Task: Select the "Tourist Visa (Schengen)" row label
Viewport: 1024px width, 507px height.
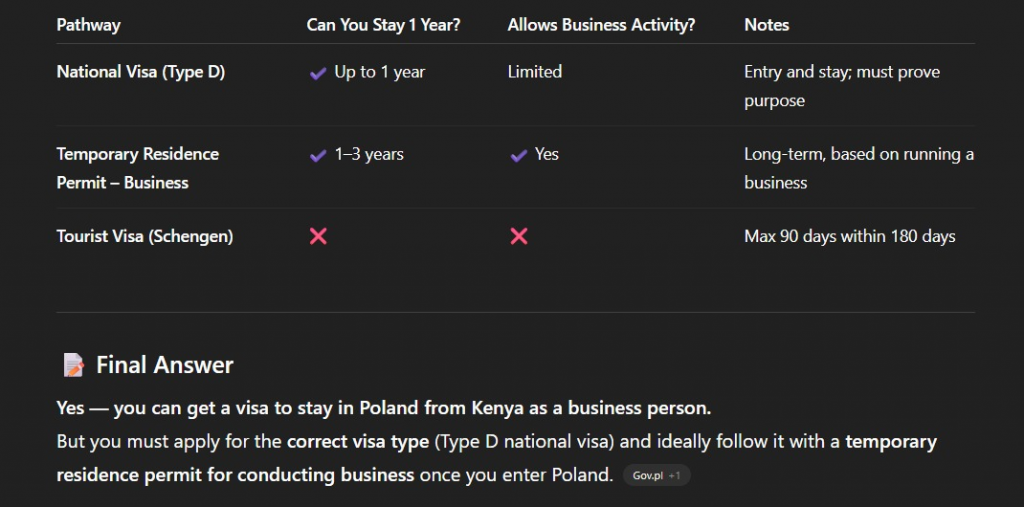Action: click(x=144, y=237)
